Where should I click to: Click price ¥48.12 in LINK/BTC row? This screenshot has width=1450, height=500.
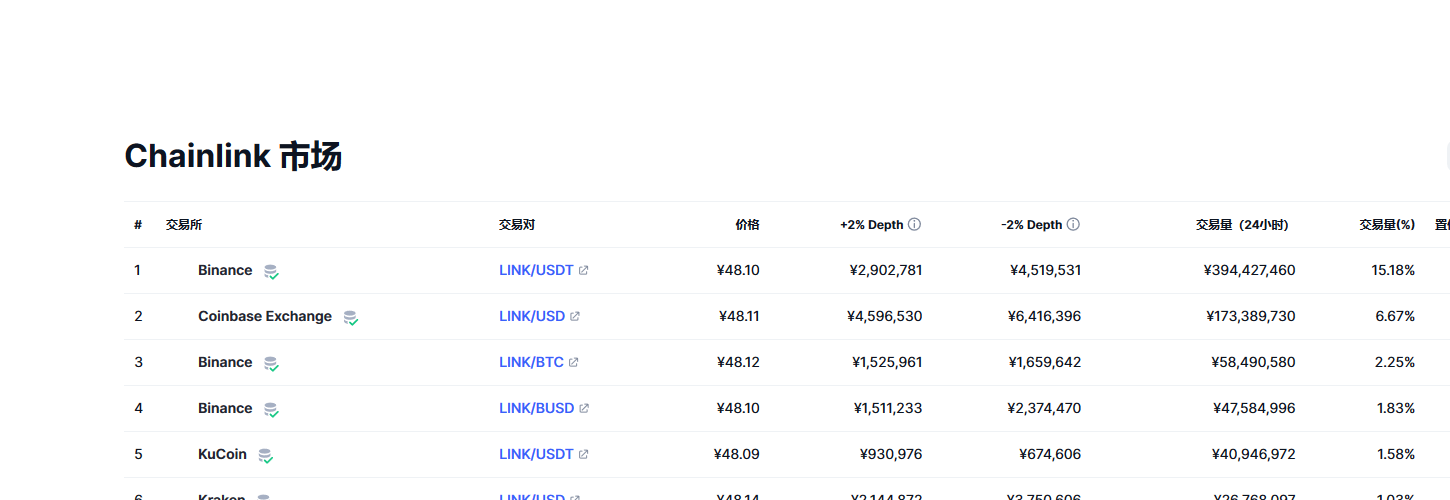pyautogui.click(x=738, y=362)
